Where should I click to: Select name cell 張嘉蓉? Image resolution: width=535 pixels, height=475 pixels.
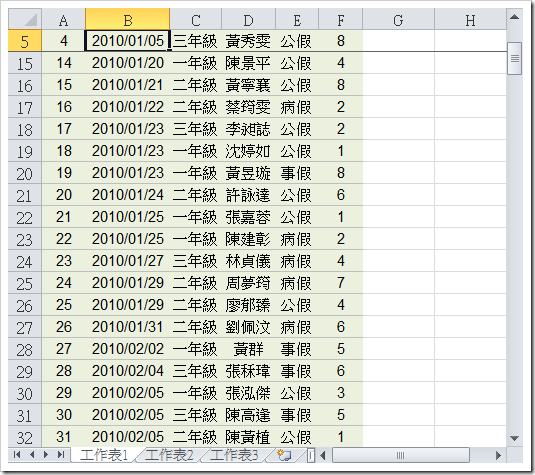248,217
